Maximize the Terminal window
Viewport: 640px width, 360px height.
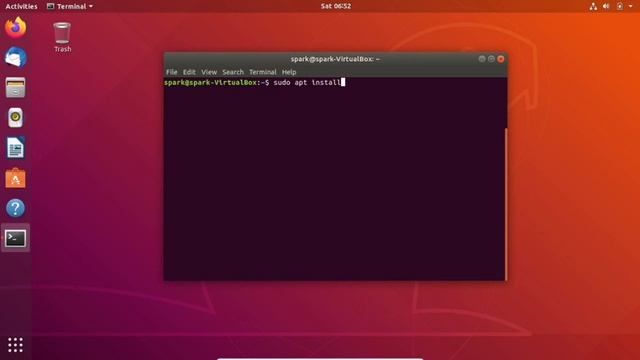(491, 59)
